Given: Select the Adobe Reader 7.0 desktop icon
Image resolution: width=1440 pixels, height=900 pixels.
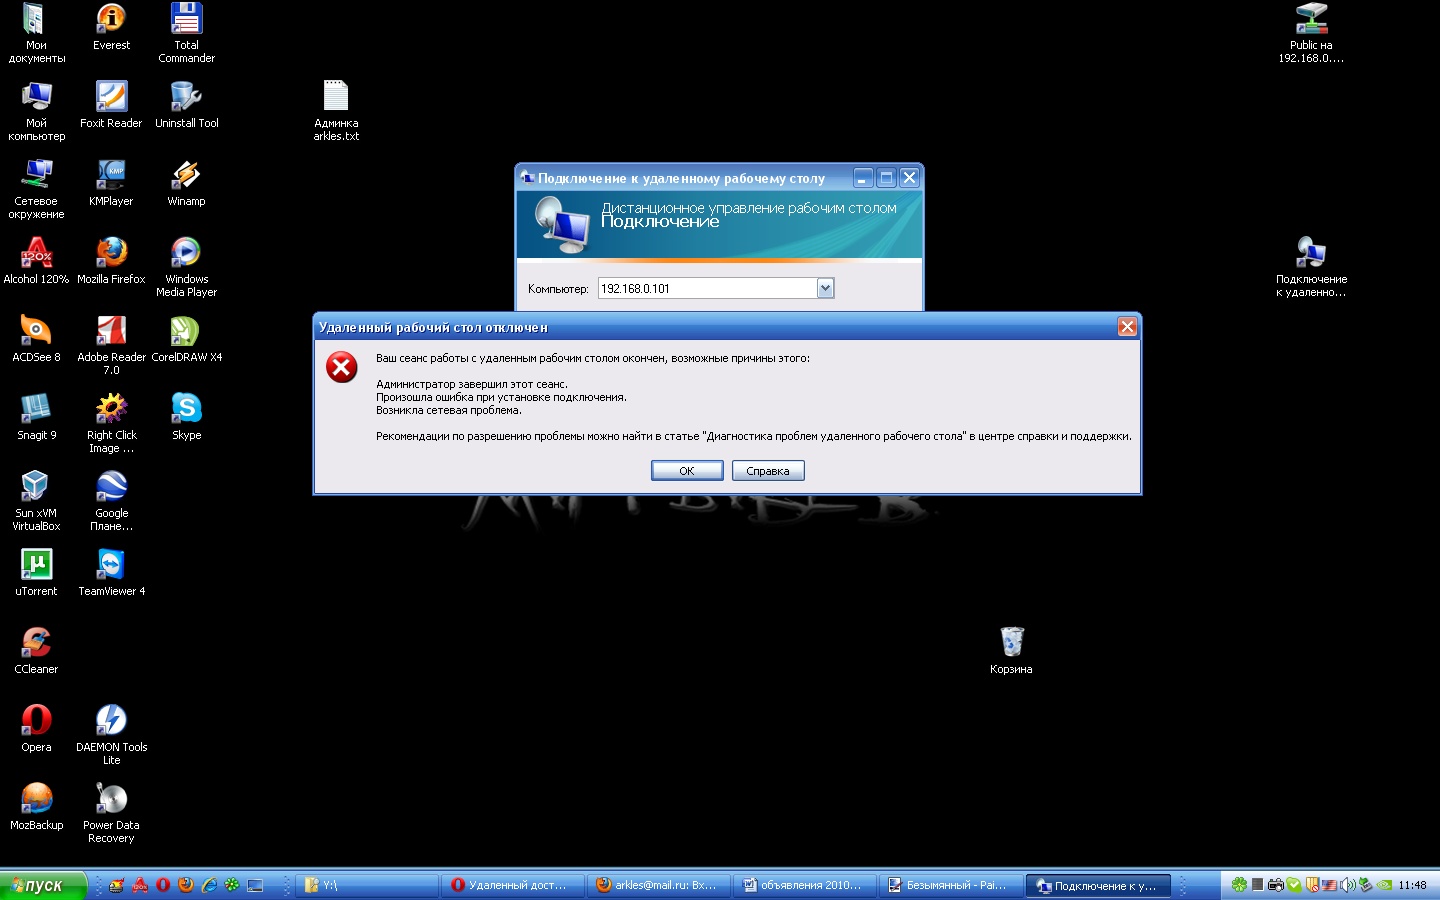Looking at the screenshot, I should [111, 346].
